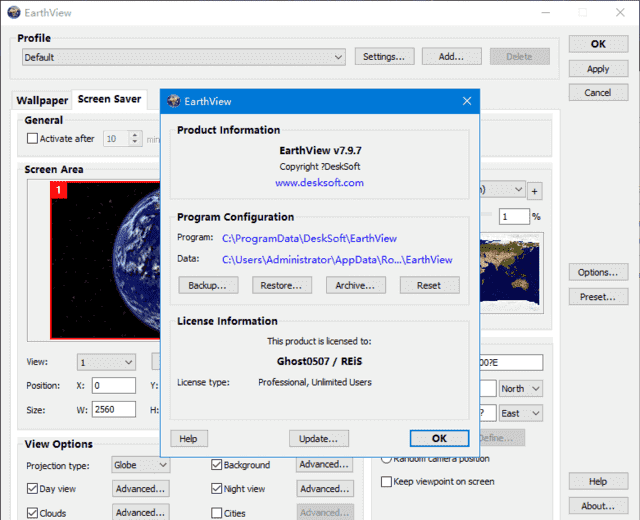Image resolution: width=640 pixels, height=520 pixels.
Task: Click the Archive... button
Action: (x=356, y=285)
